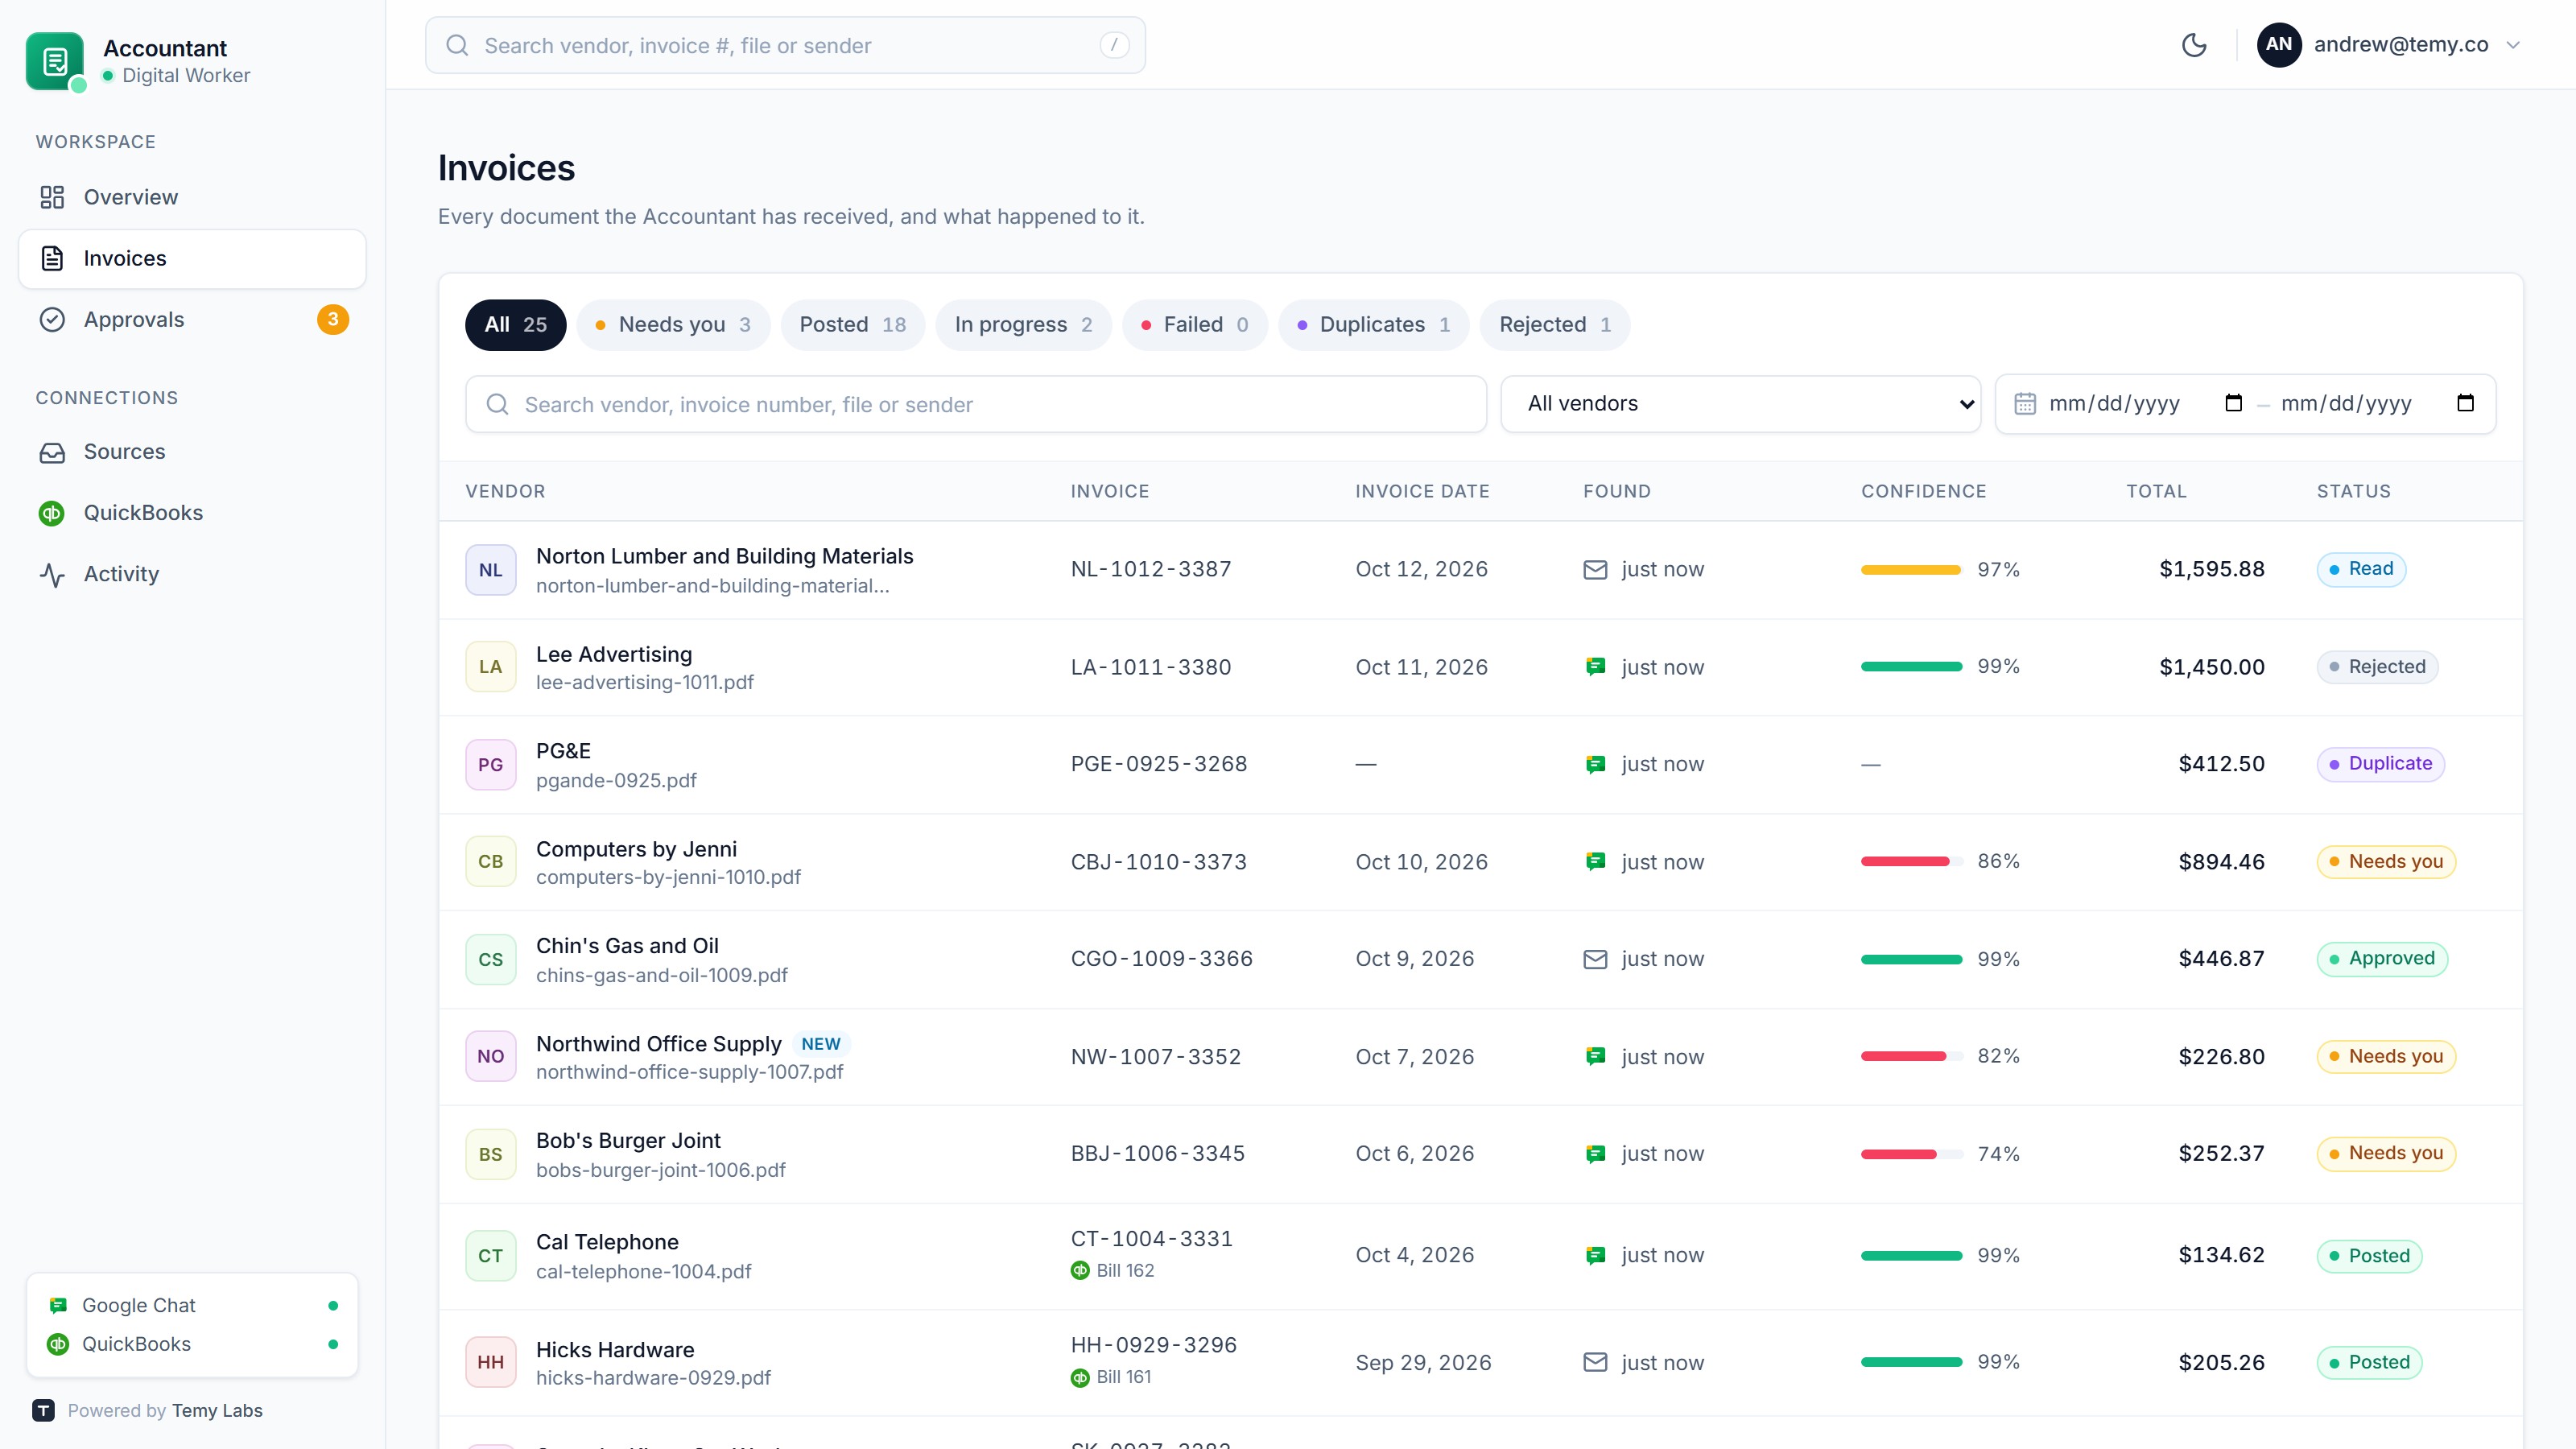Click QuickBooks Bill 162 link
This screenshot has height=1449, width=2576.
[x=1112, y=1270]
